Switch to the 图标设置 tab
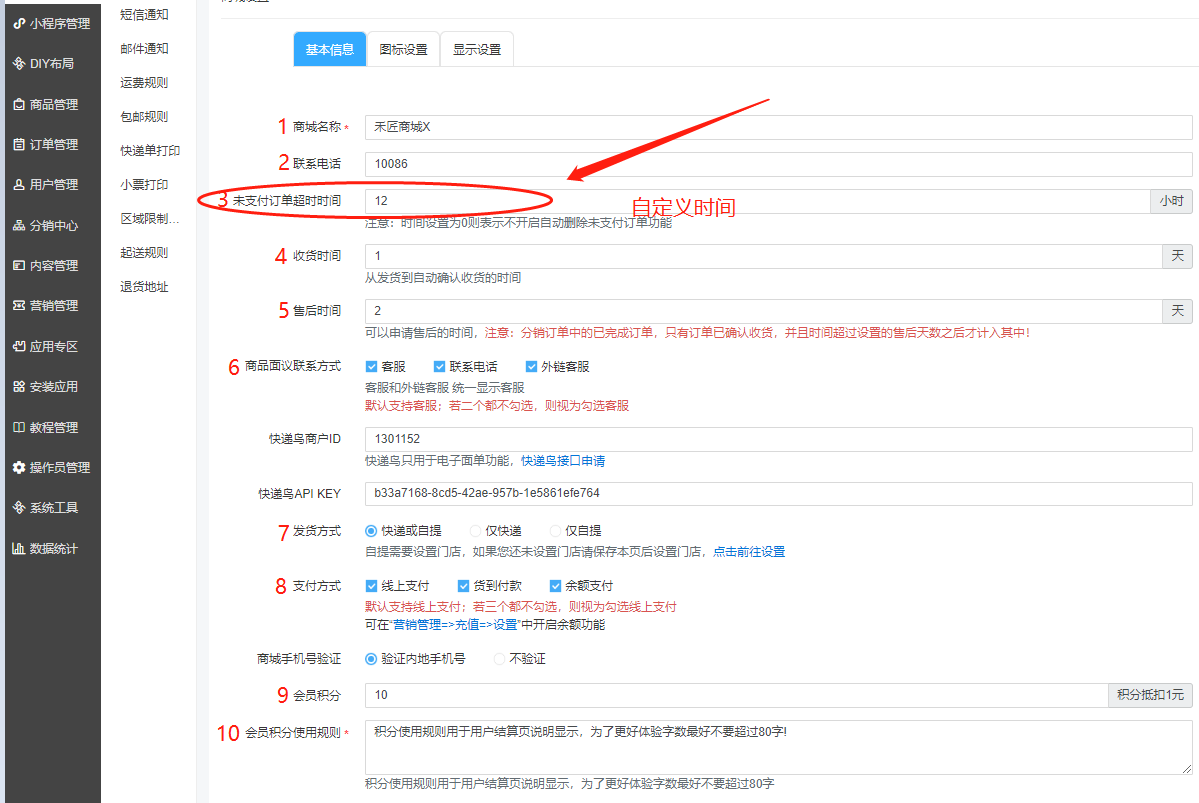Viewport: 1199px width, 803px height. click(x=403, y=50)
